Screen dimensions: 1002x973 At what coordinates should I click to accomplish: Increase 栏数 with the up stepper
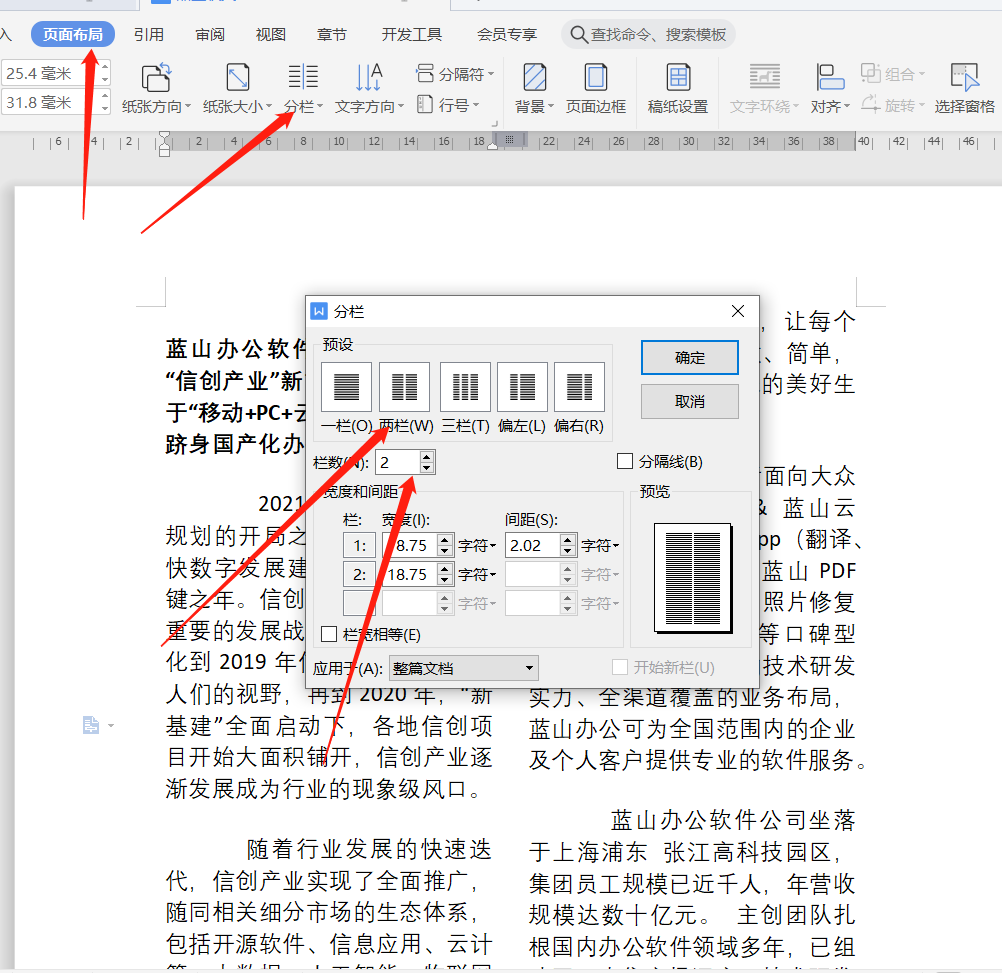(x=427, y=457)
